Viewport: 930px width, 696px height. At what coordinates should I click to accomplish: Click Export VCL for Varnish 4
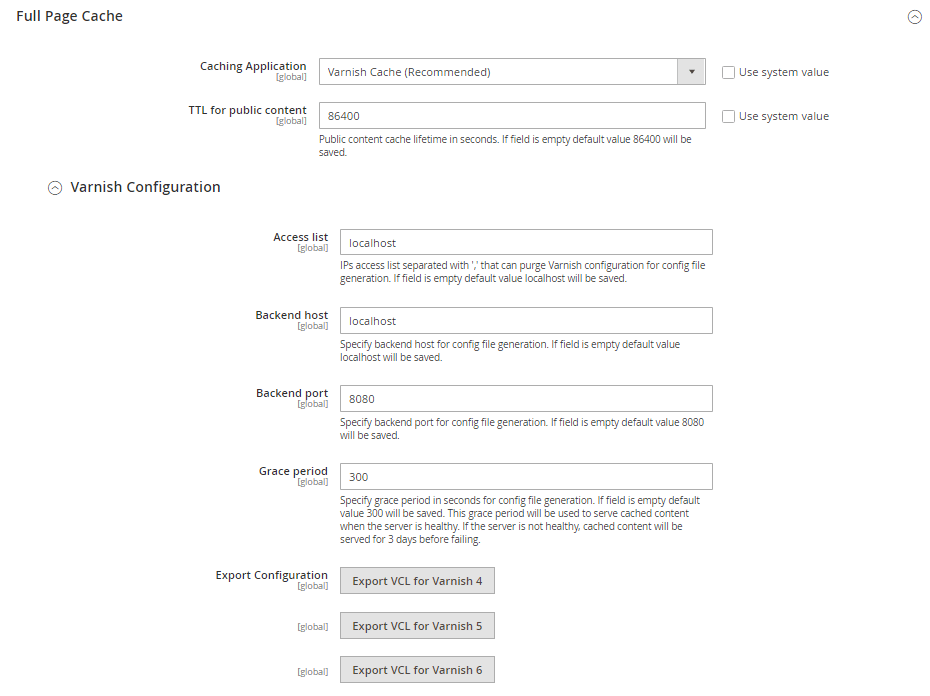point(417,580)
